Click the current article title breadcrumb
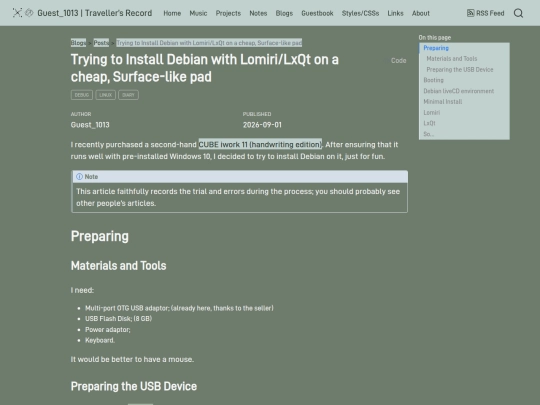Screen dimensions: 540x405 (x=209, y=43)
